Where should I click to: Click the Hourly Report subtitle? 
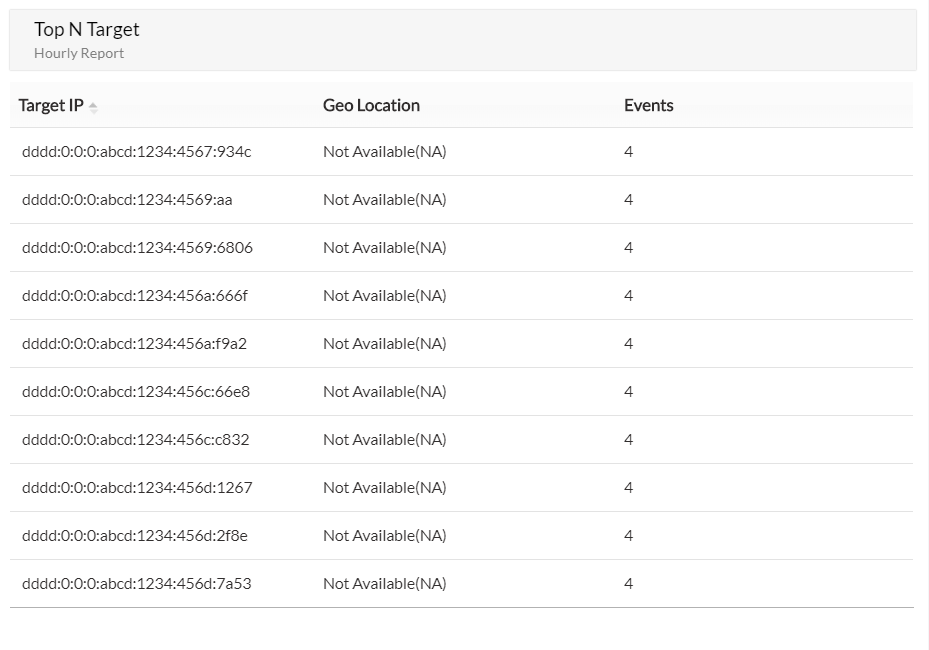click(x=79, y=53)
